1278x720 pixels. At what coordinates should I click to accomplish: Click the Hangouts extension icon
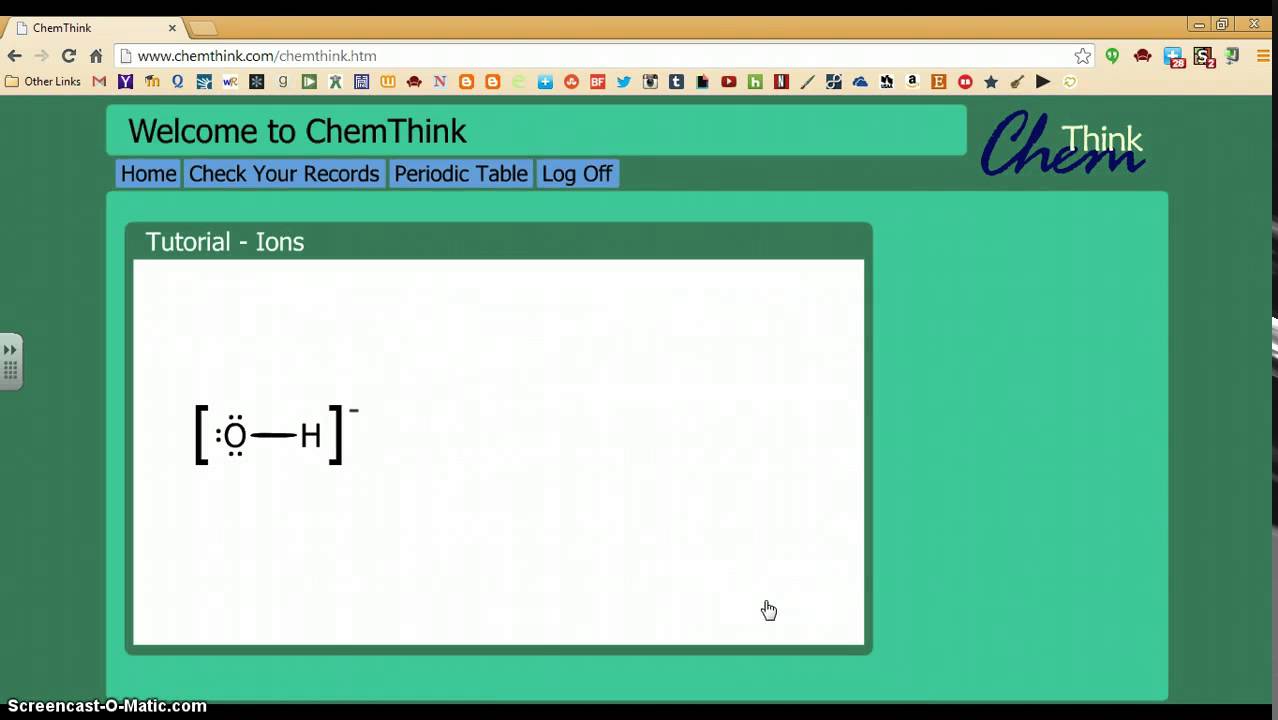click(x=1112, y=56)
